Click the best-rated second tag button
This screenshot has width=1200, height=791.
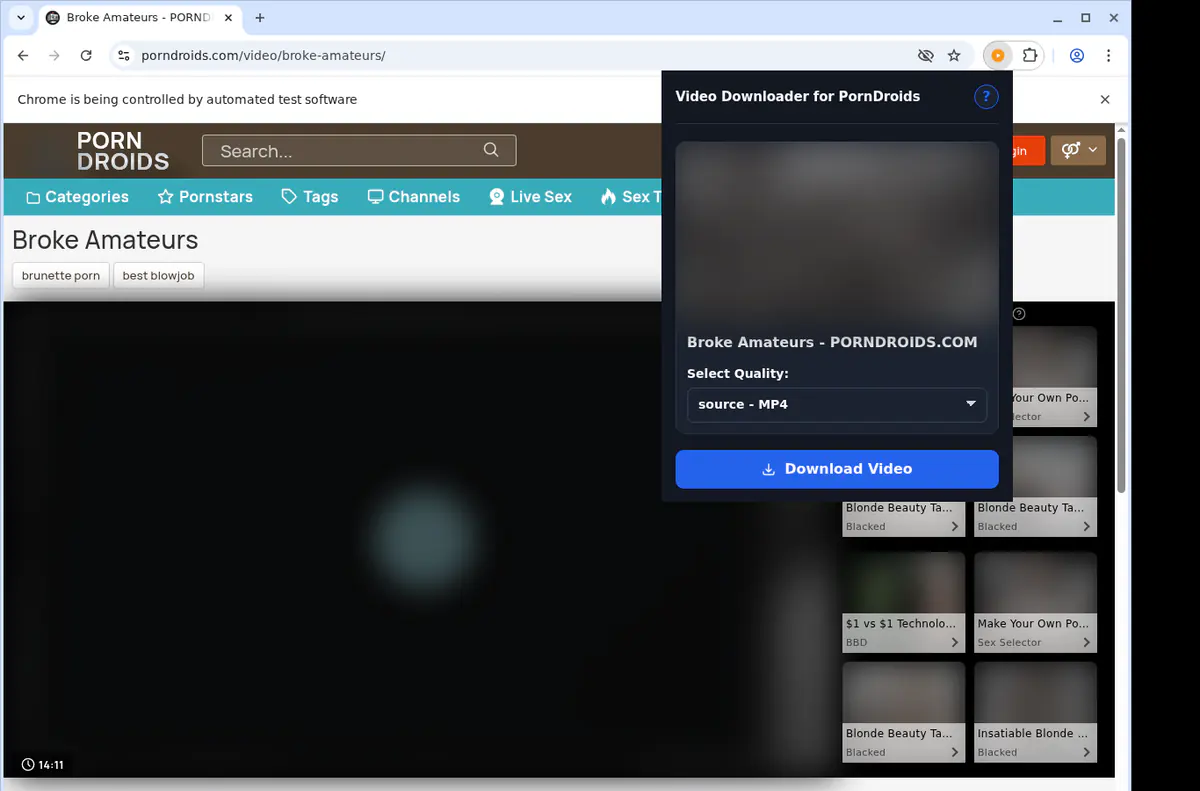[x=158, y=276]
